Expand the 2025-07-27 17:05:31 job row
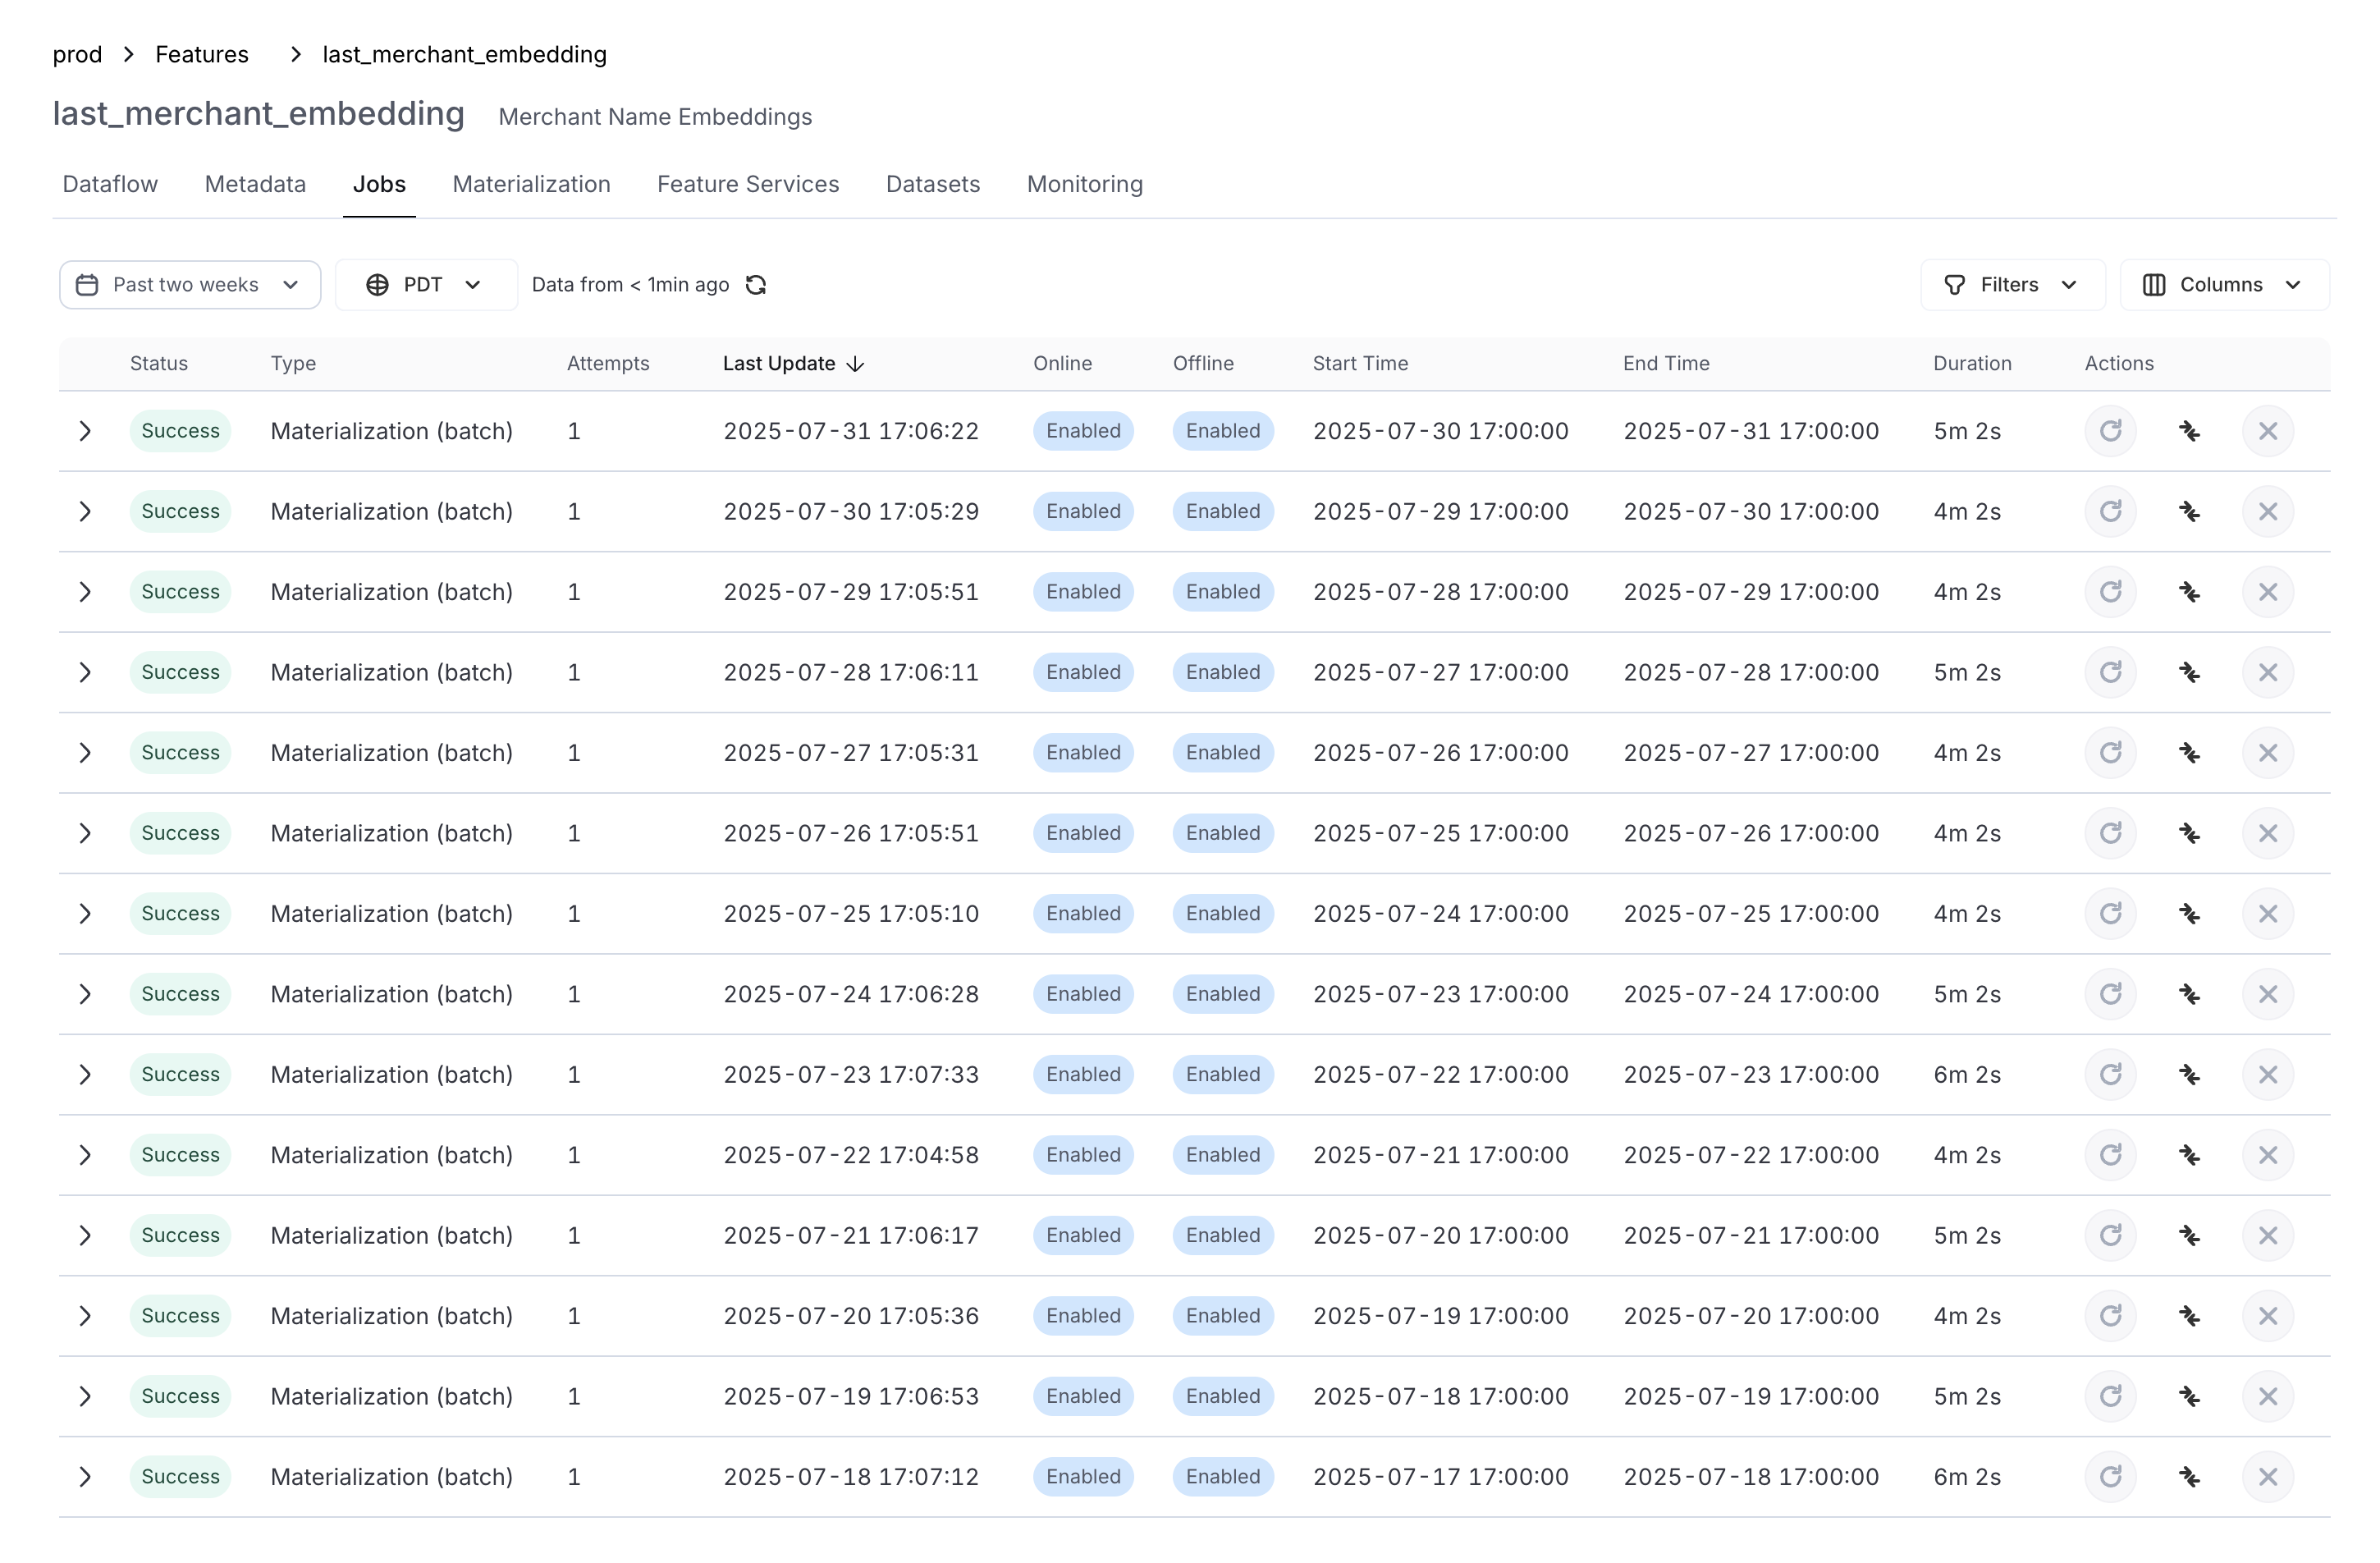 click(x=85, y=753)
